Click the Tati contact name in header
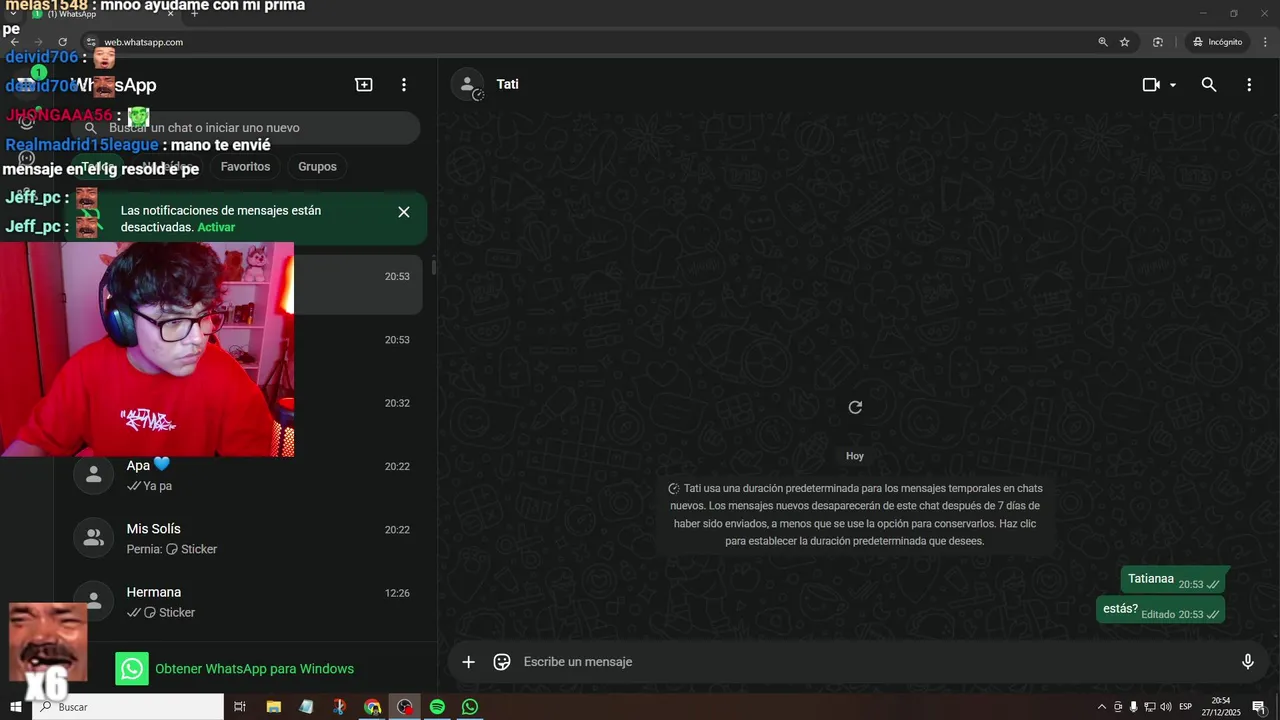 pos(508,84)
